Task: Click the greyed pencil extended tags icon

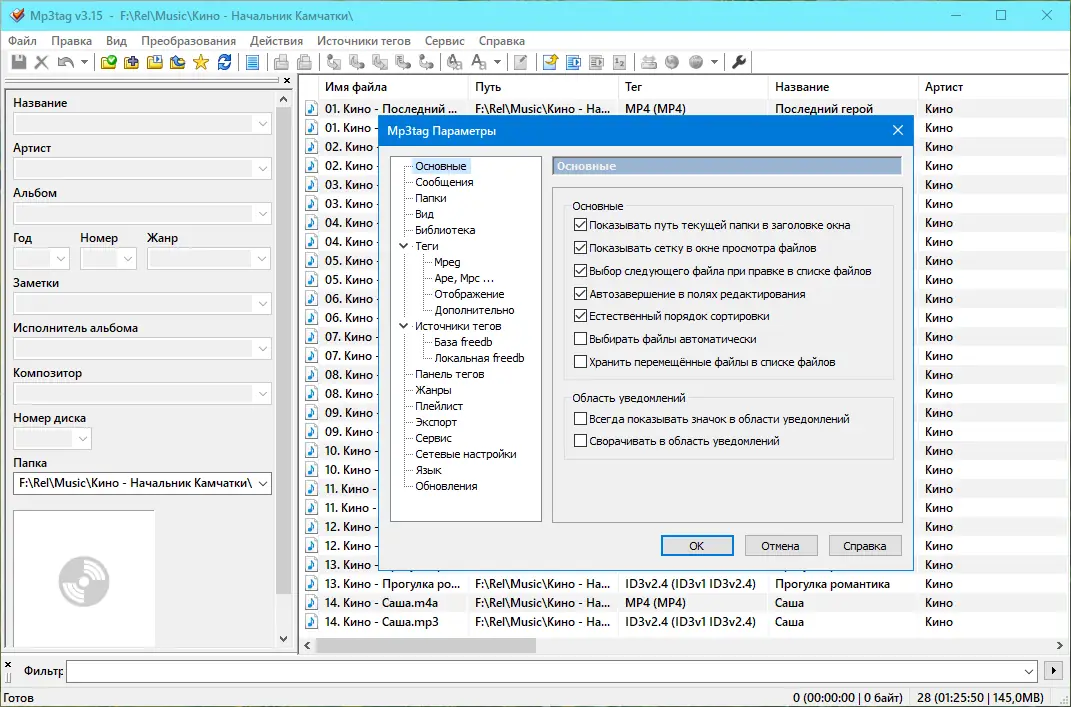Action: [520, 62]
